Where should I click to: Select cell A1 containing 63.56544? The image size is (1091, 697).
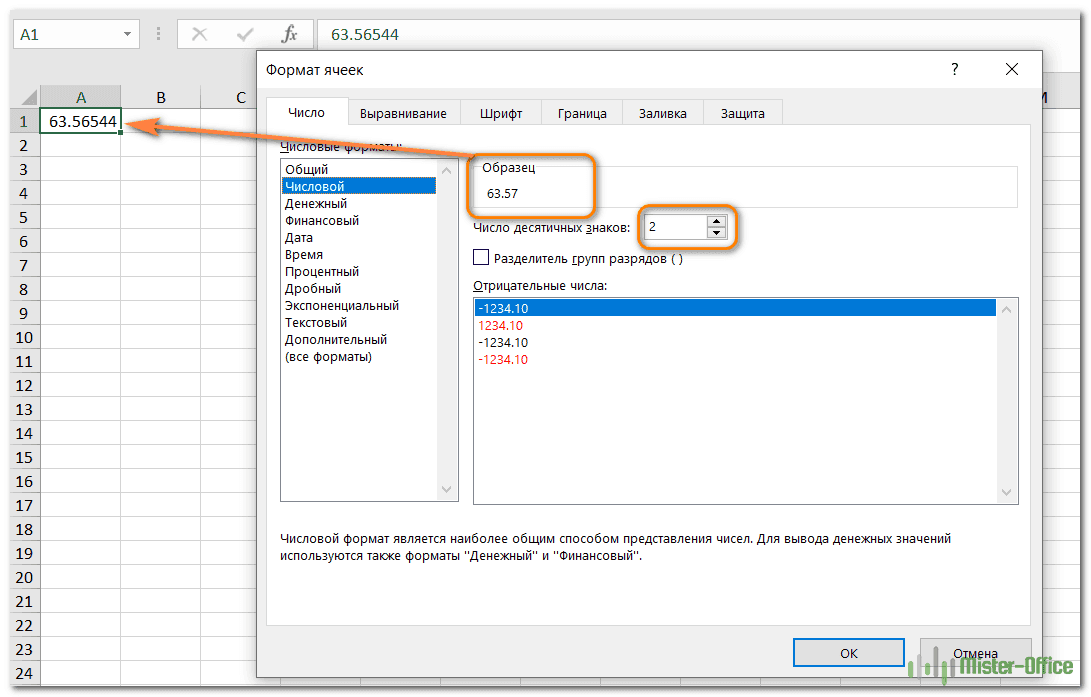coord(80,121)
